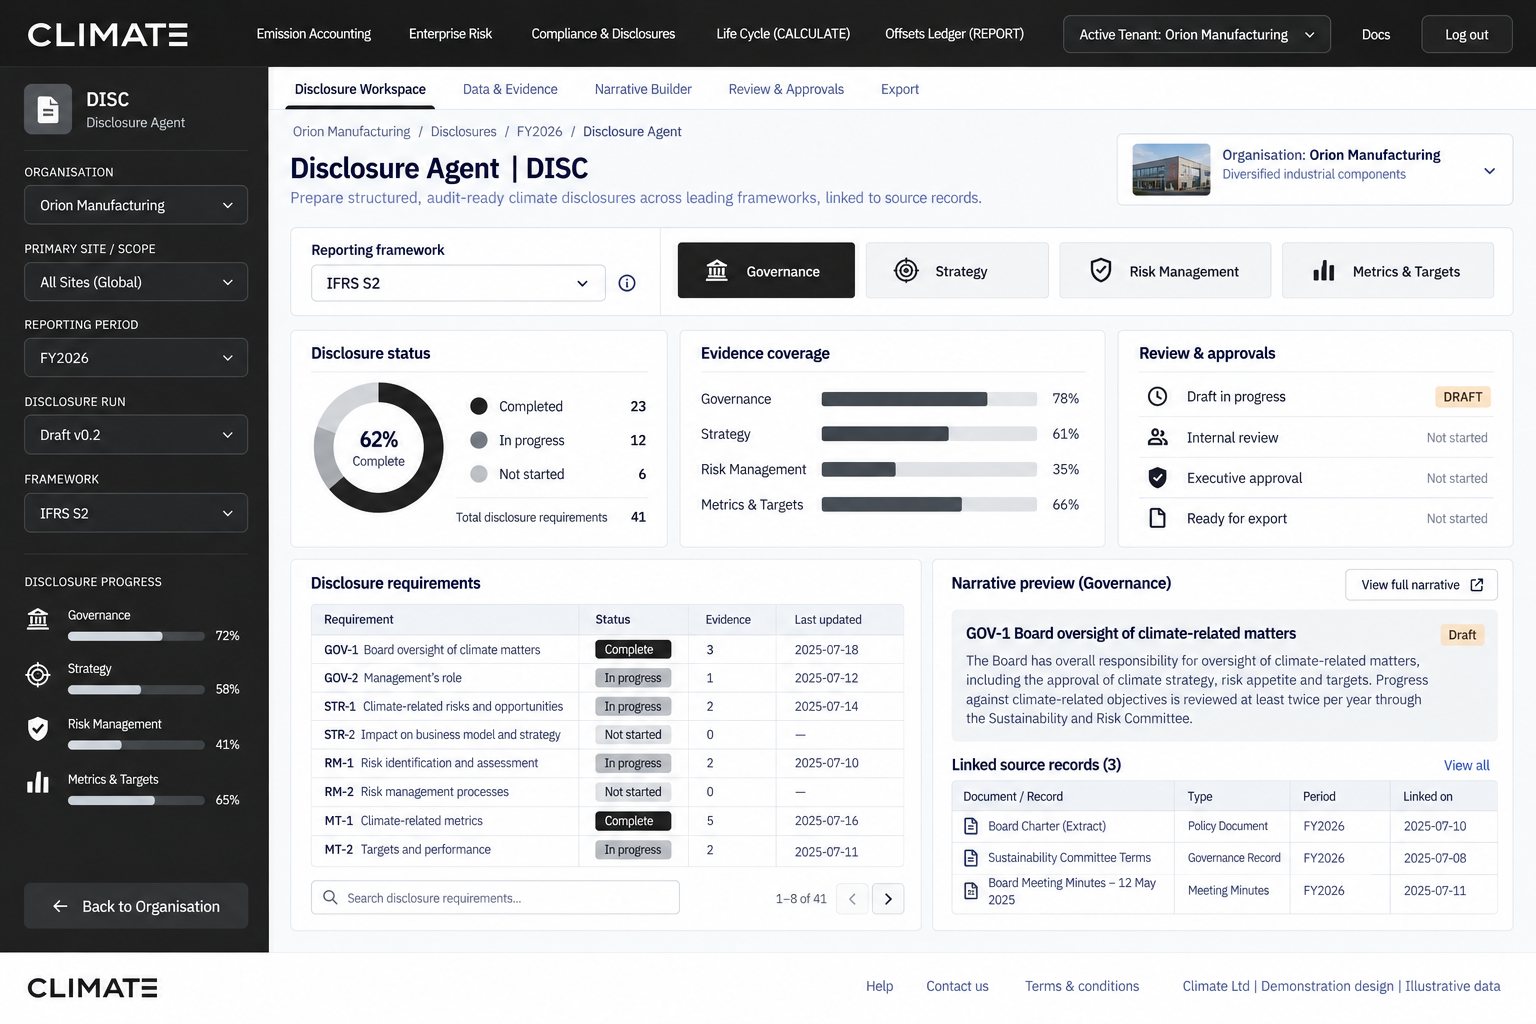This screenshot has width=1536, height=1024.
Task: Switch to the Narrative Builder tab
Action: (x=643, y=89)
